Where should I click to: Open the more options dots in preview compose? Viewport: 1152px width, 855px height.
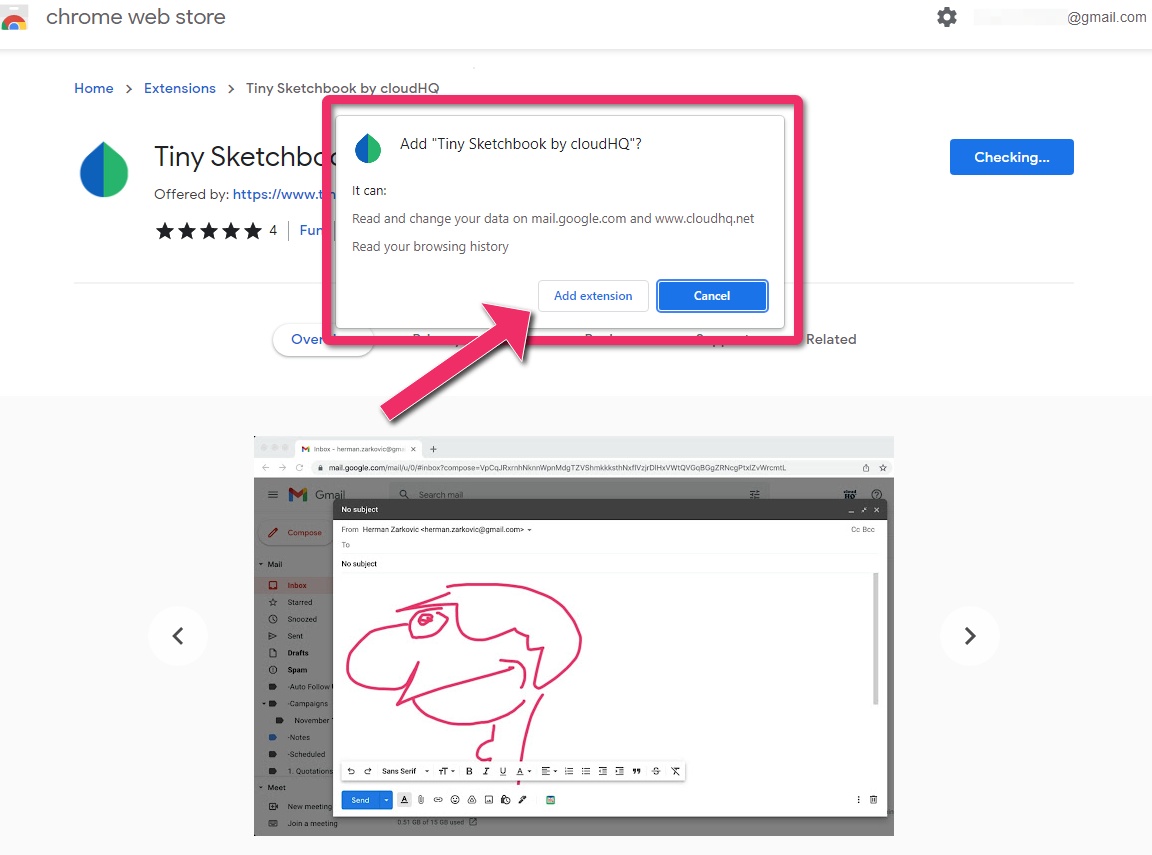[858, 800]
